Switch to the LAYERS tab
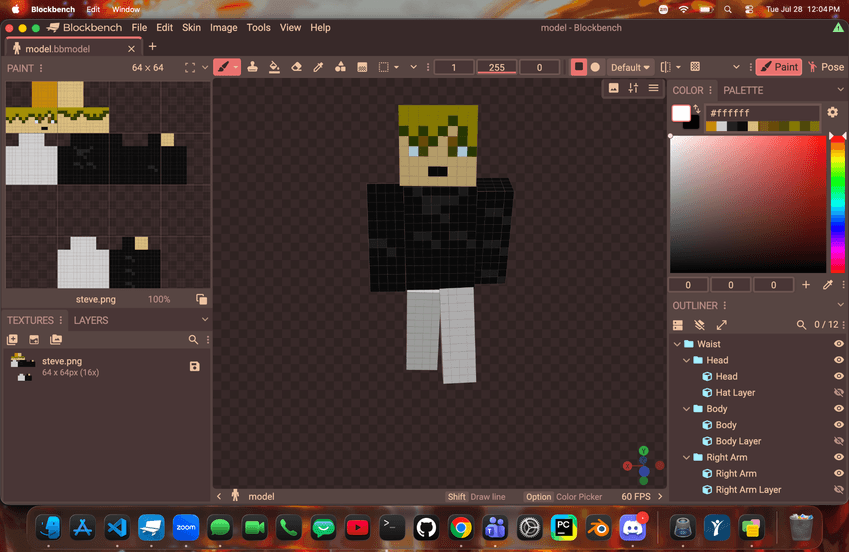Viewport: 849px width, 552px height. click(x=91, y=320)
